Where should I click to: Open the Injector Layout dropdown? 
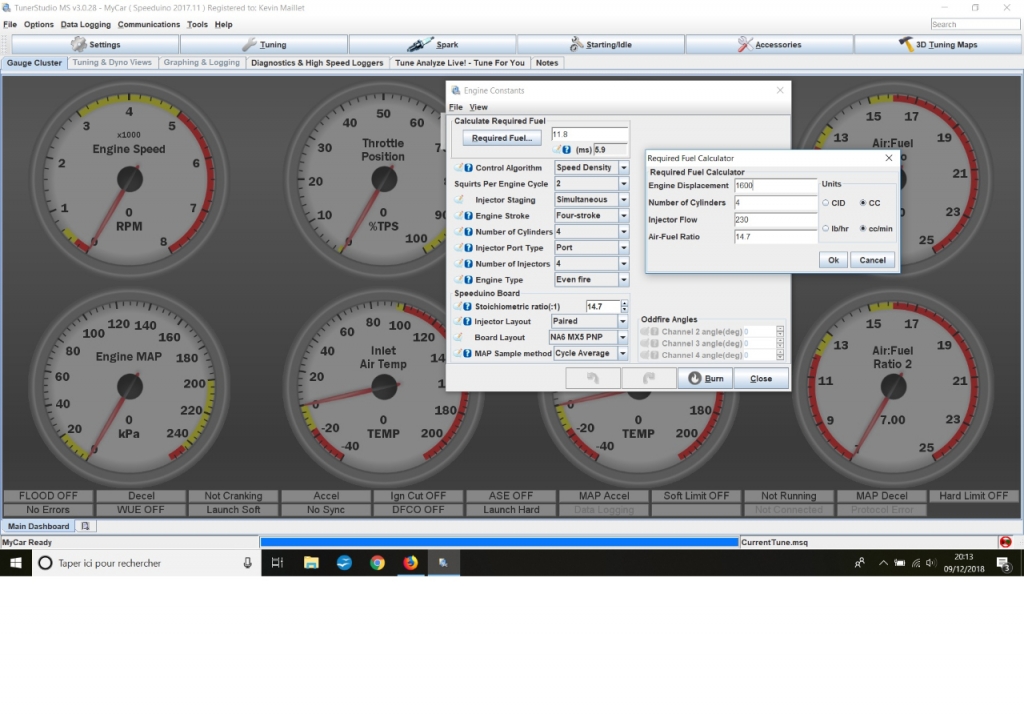click(623, 321)
